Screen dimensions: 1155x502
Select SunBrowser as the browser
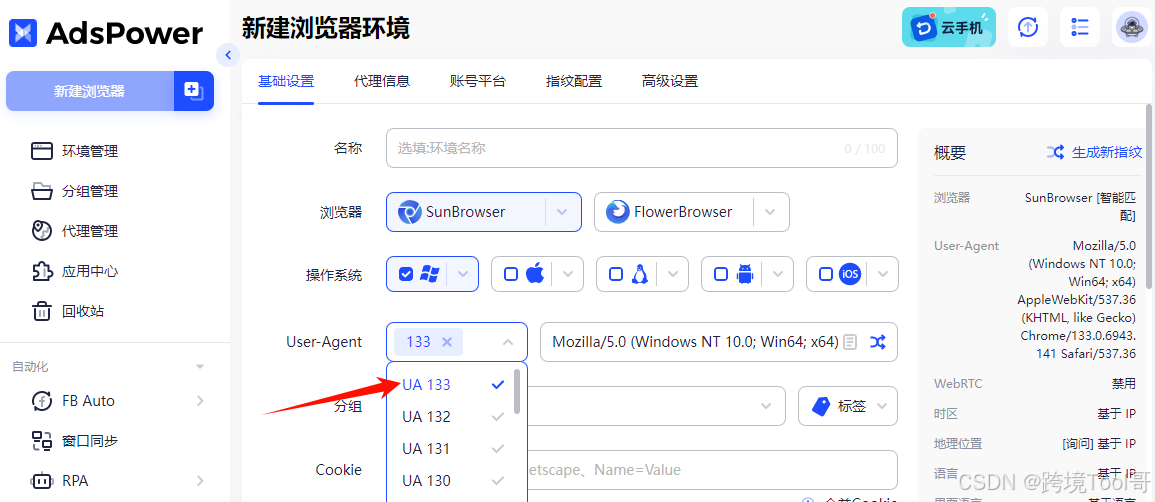coord(466,212)
